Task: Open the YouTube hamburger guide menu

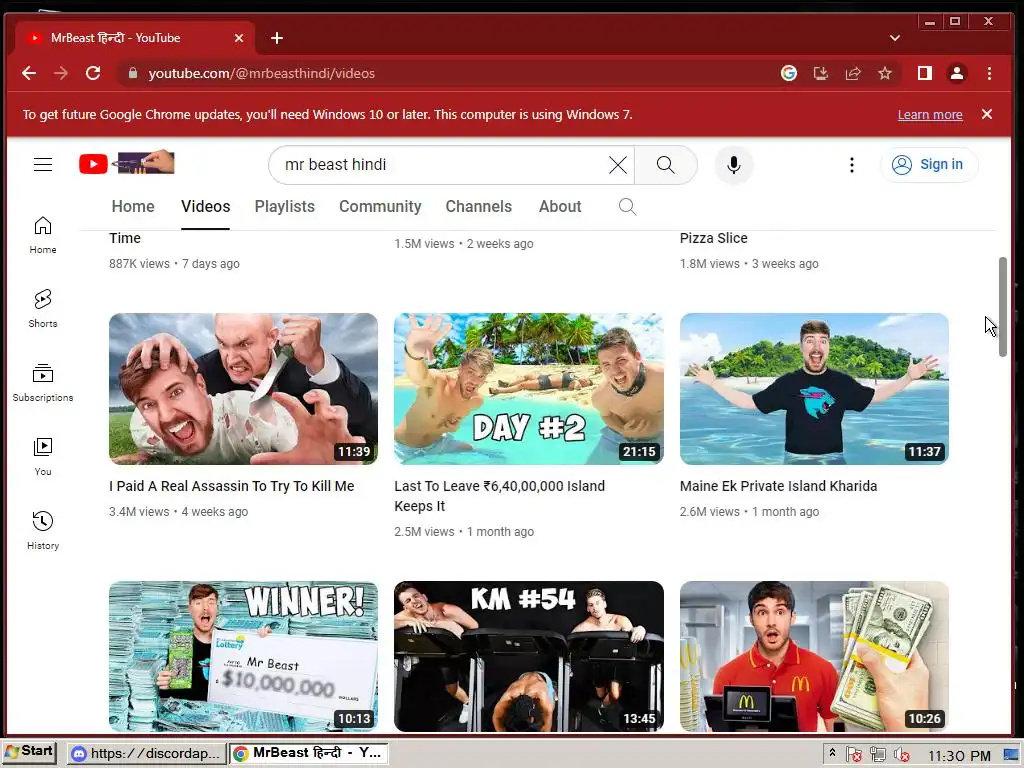Action: pyautogui.click(x=43, y=165)
